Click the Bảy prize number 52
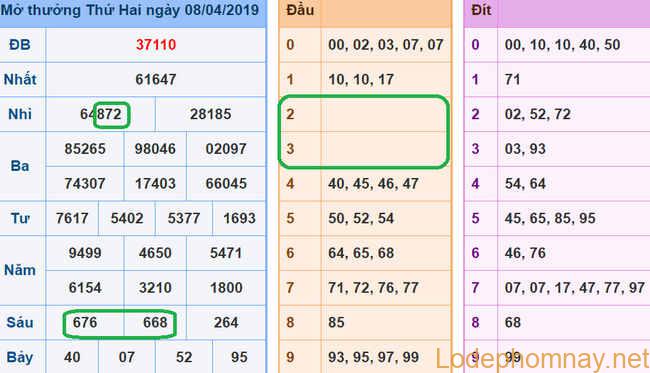 184,357
